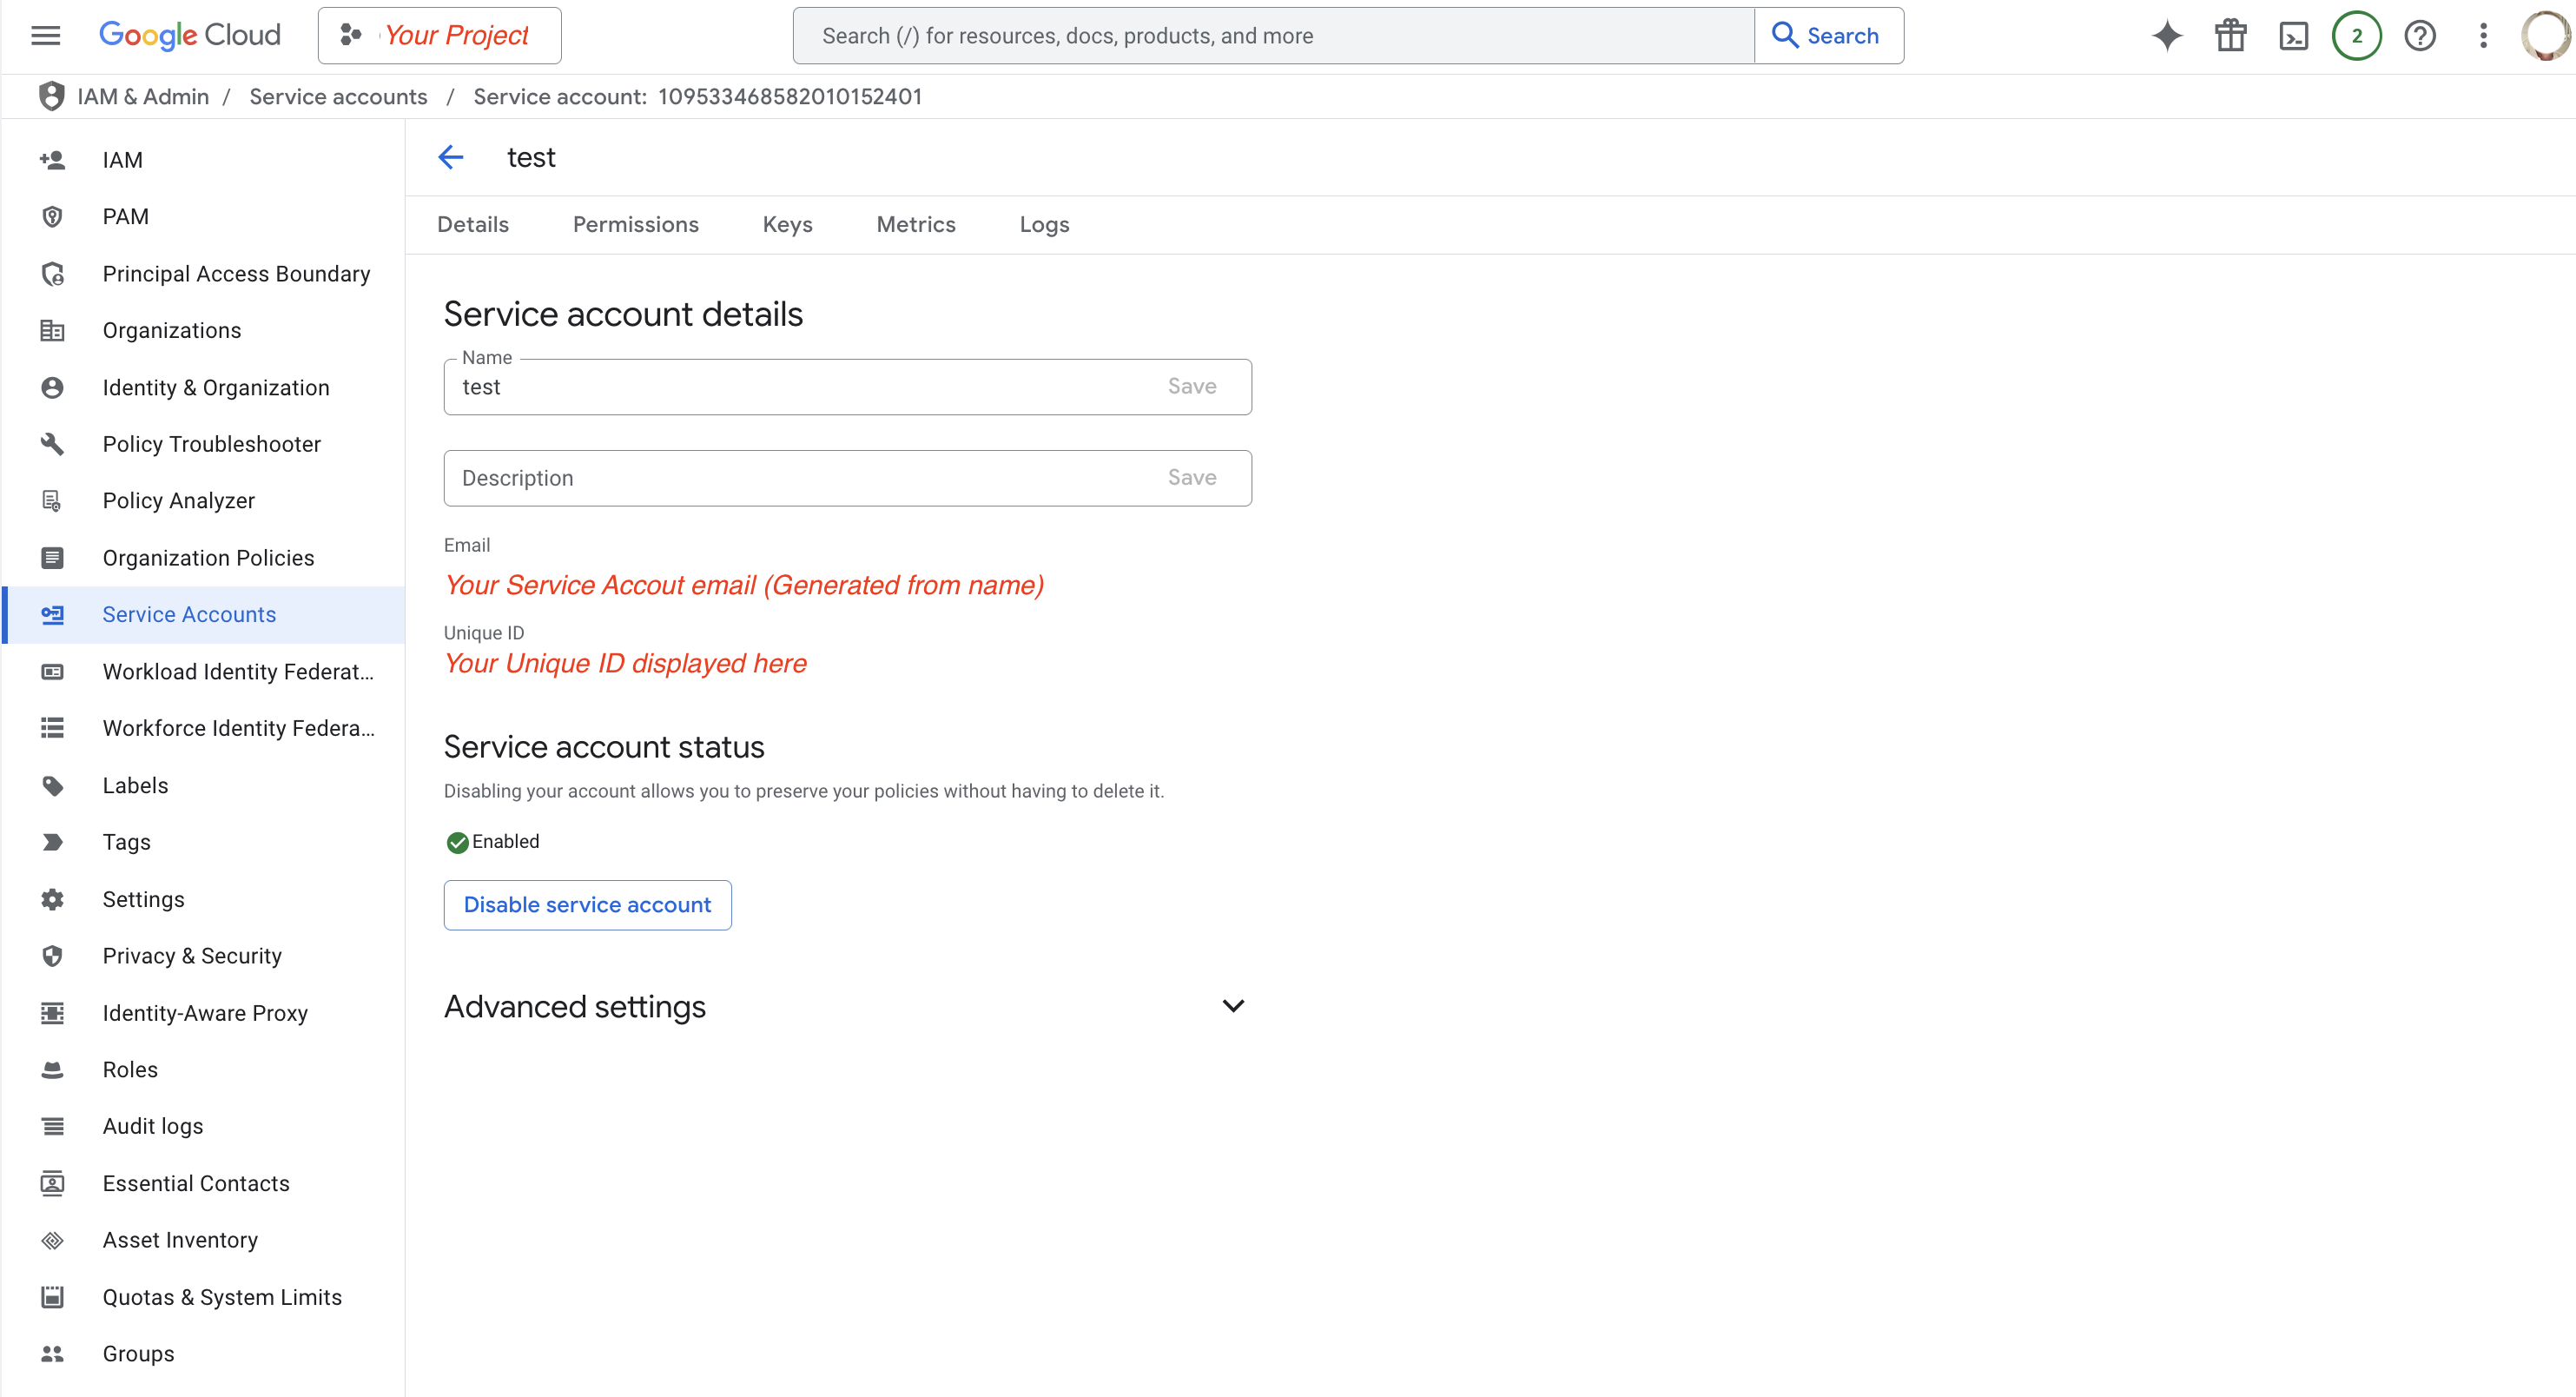Switch to the Logs tab
Image resolution: width=2576 pixels, height=1397 pixels.
click(x=1044, y=225)
